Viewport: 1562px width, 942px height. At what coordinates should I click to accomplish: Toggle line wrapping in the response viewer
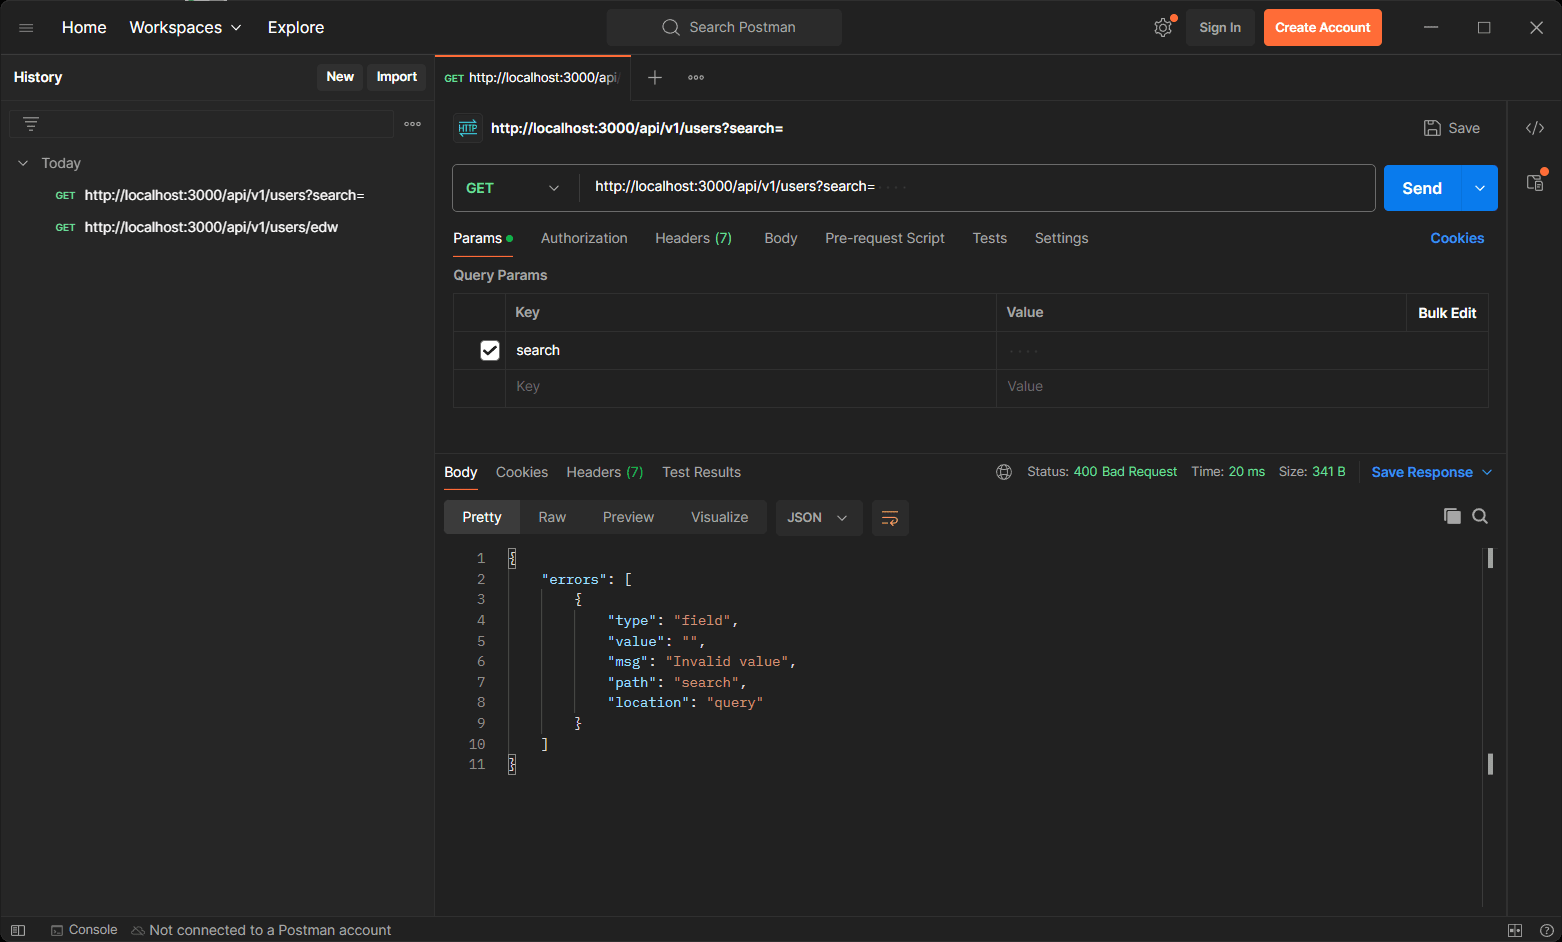coord(890,518)
